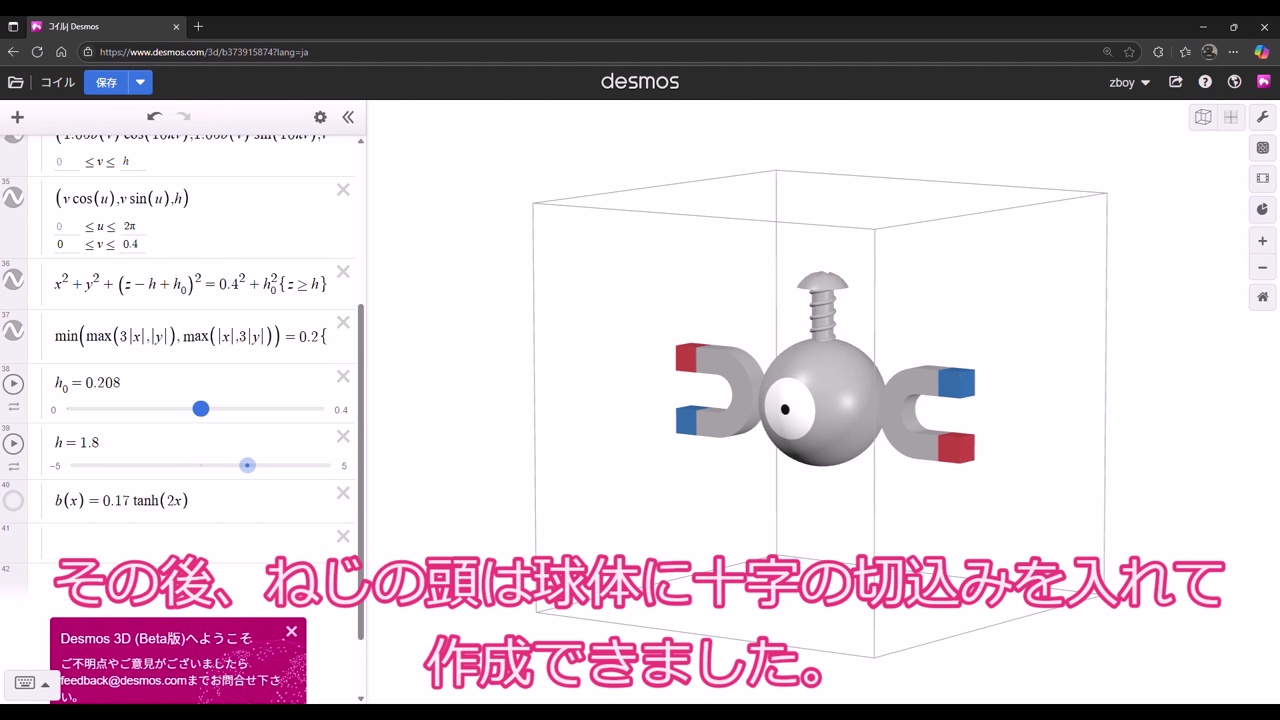Open the film strip icon button
Viewport: 1280px width, 720px height.
click(1263, 178)
